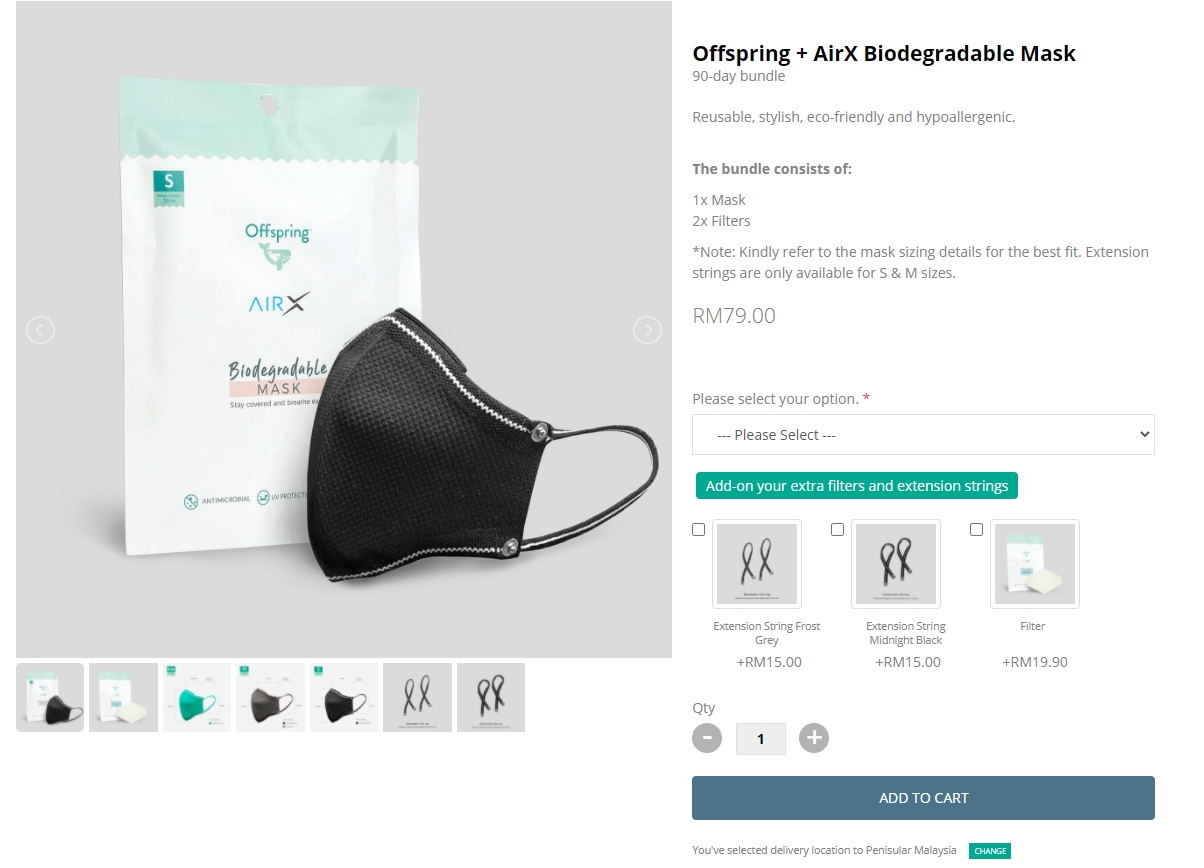Screen dimensions: 1204x868
Task: View last extension string thumbnail
Action: pos(491,697)
